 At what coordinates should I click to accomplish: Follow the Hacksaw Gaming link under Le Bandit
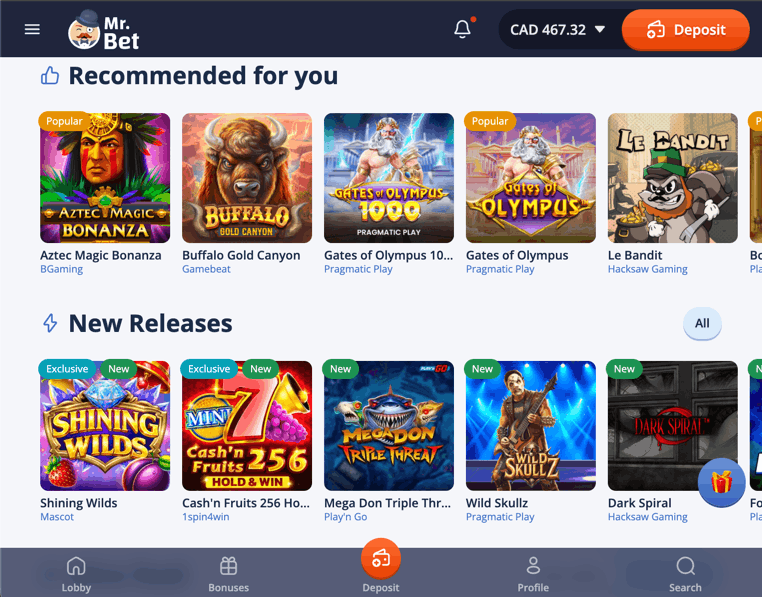click(647, 269)
